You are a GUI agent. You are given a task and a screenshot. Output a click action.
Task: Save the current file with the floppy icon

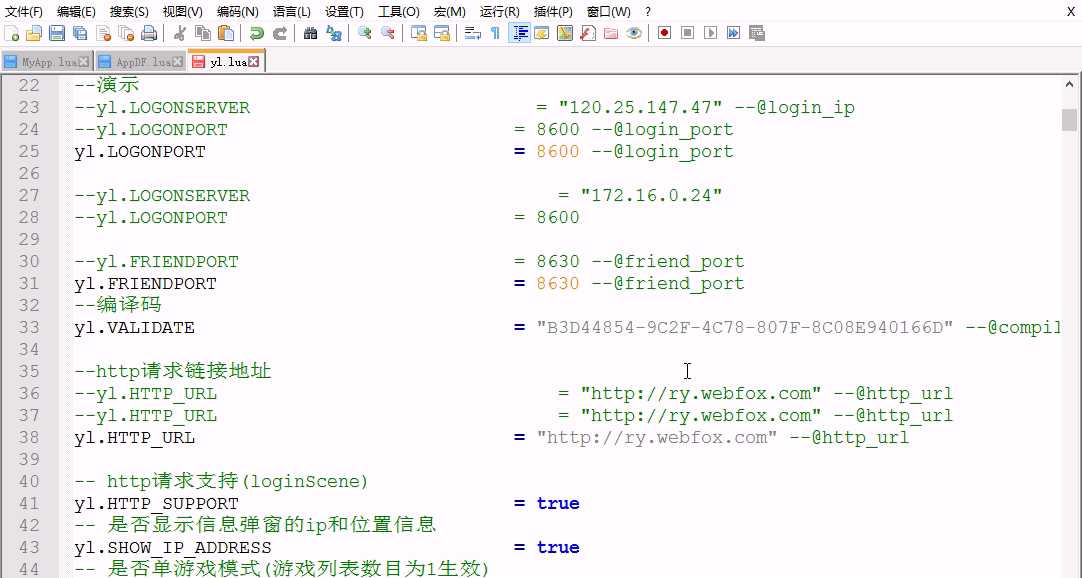coord(57,33)
